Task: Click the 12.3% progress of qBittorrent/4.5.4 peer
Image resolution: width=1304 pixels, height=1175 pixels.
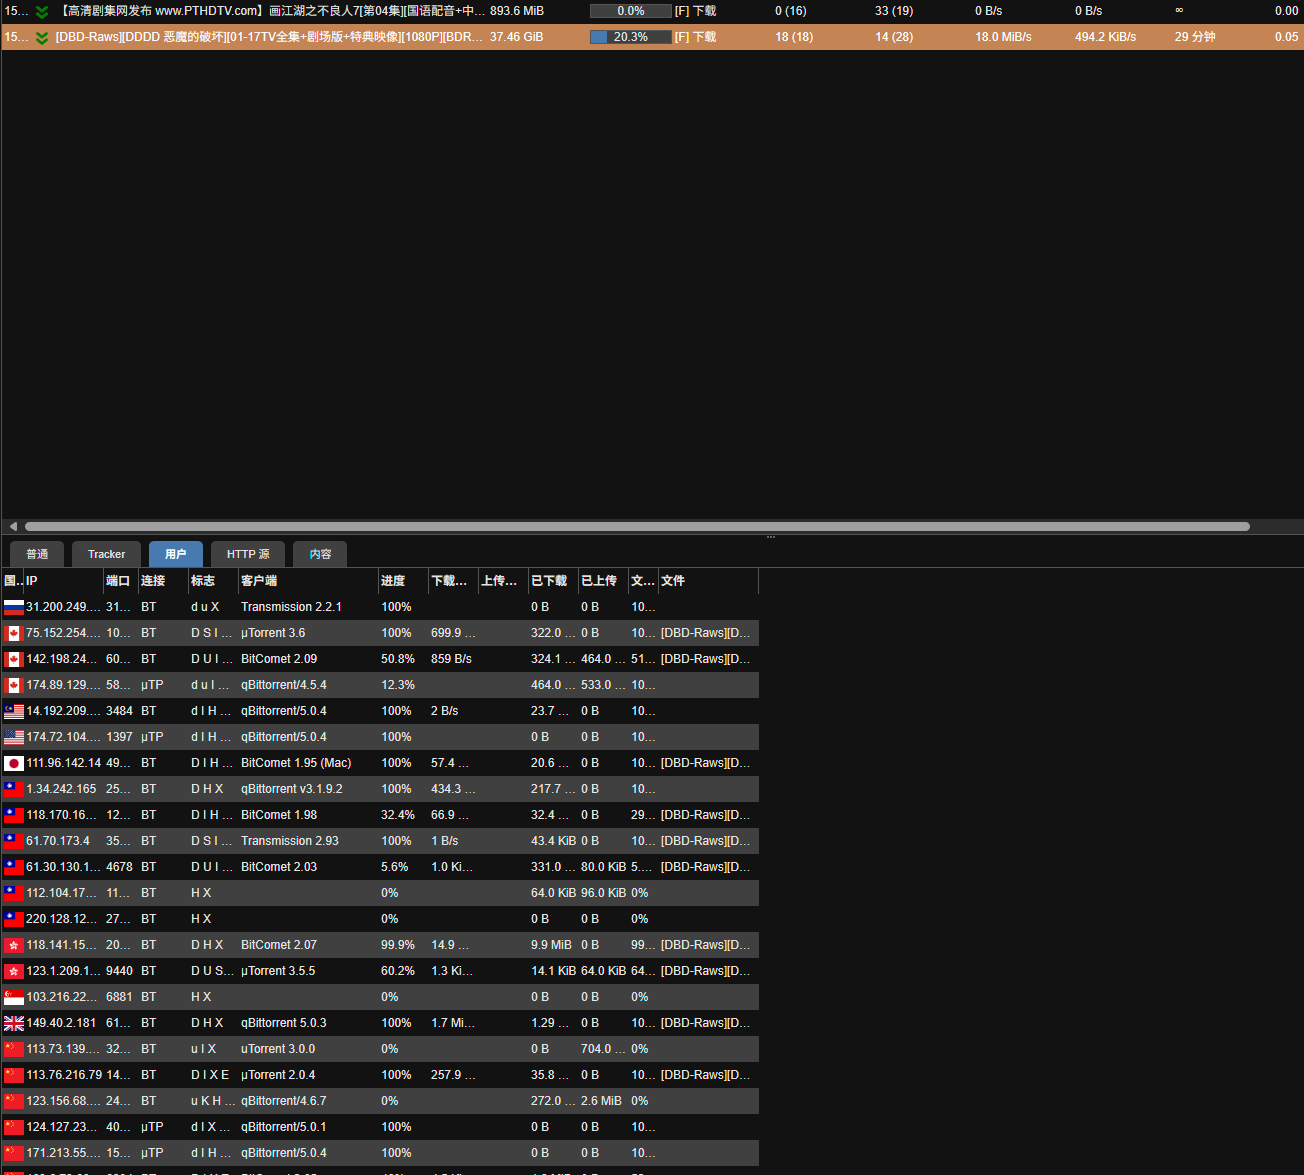Action: 398,685
